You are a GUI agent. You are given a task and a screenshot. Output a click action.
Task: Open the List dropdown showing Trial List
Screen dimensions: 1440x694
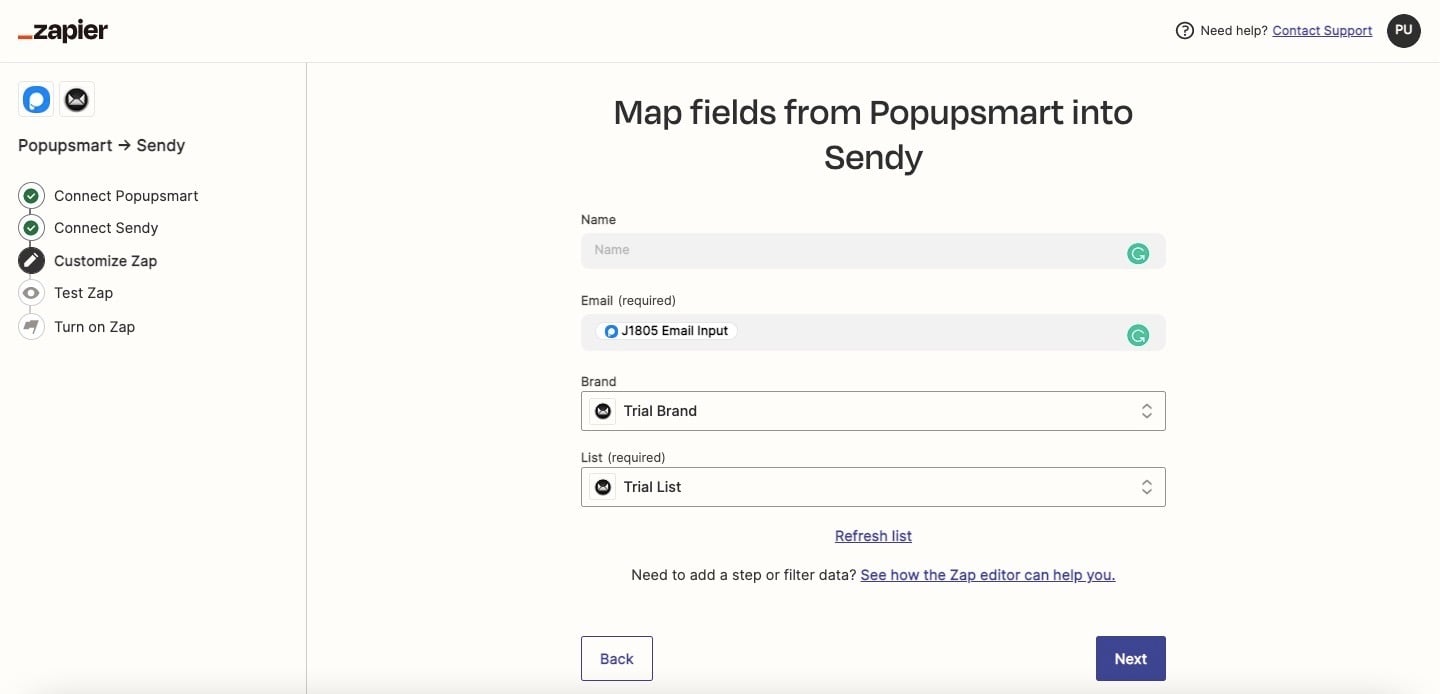point(873,487)
